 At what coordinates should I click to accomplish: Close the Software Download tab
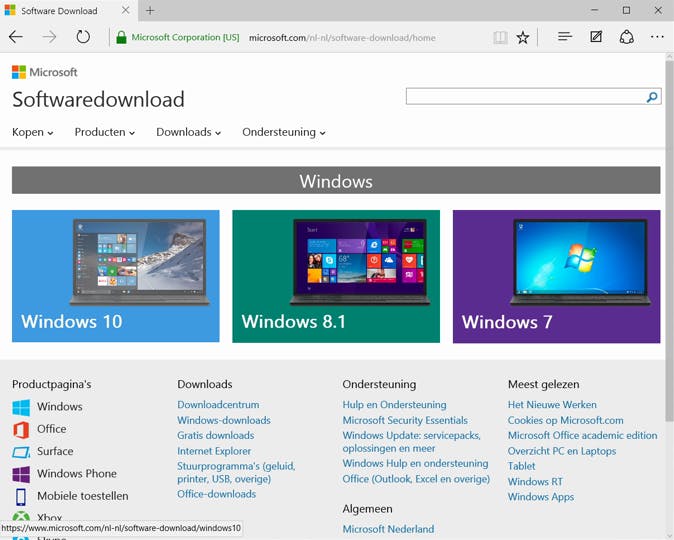(x=126, y=10)
